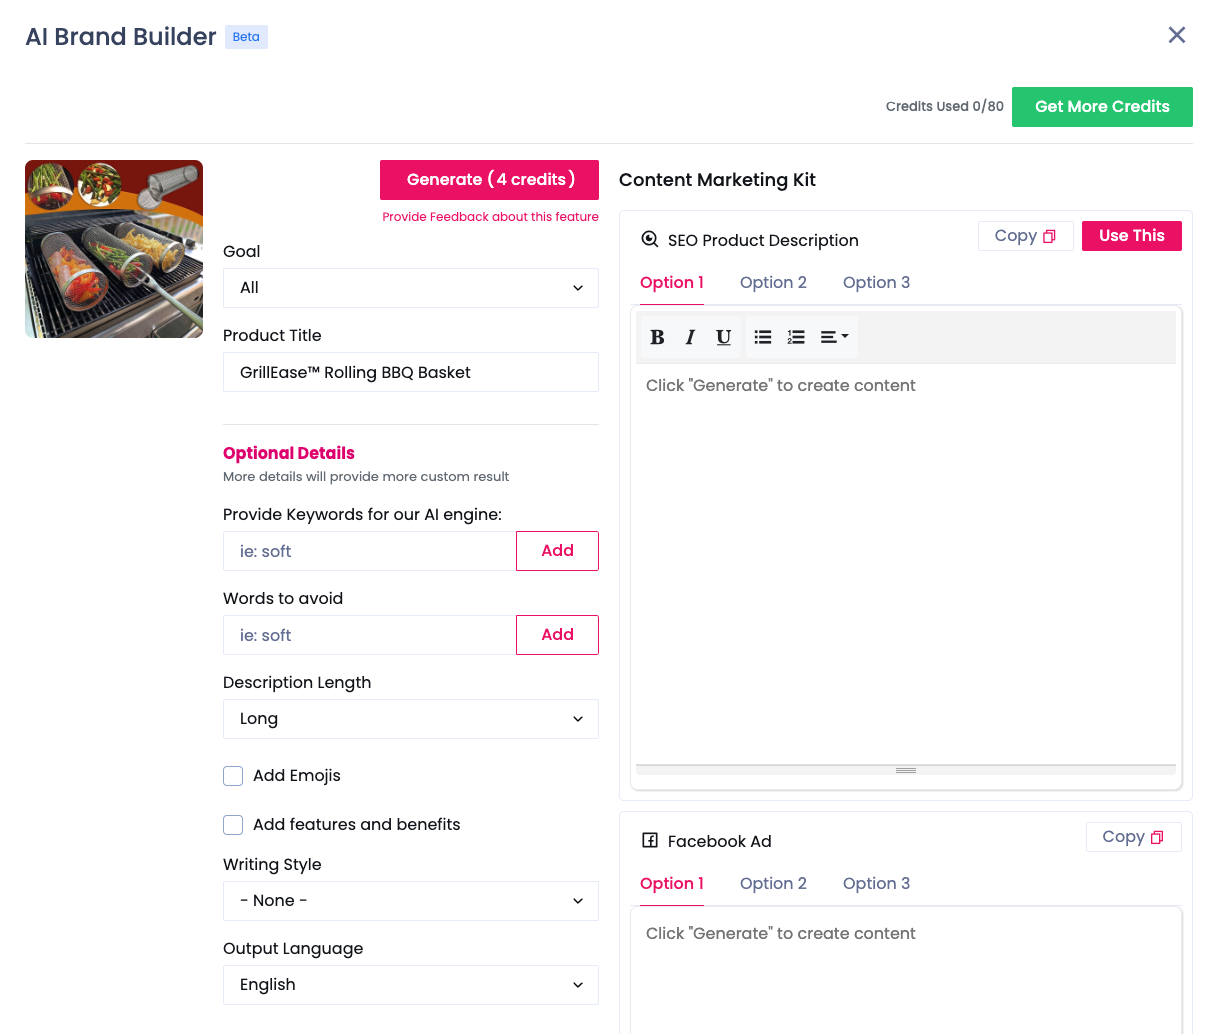Insert a bulleted list in the editor

point(762,337)
